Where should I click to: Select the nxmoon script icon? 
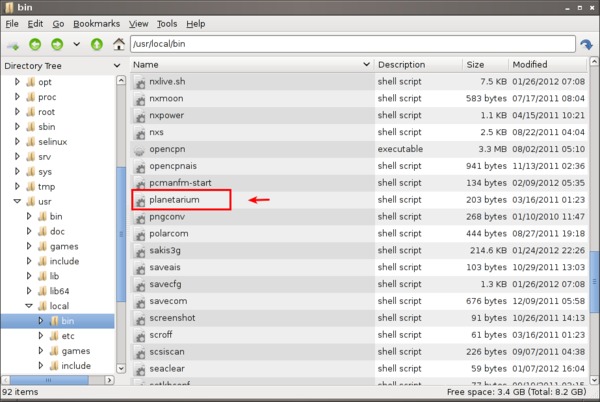(140, 99)
